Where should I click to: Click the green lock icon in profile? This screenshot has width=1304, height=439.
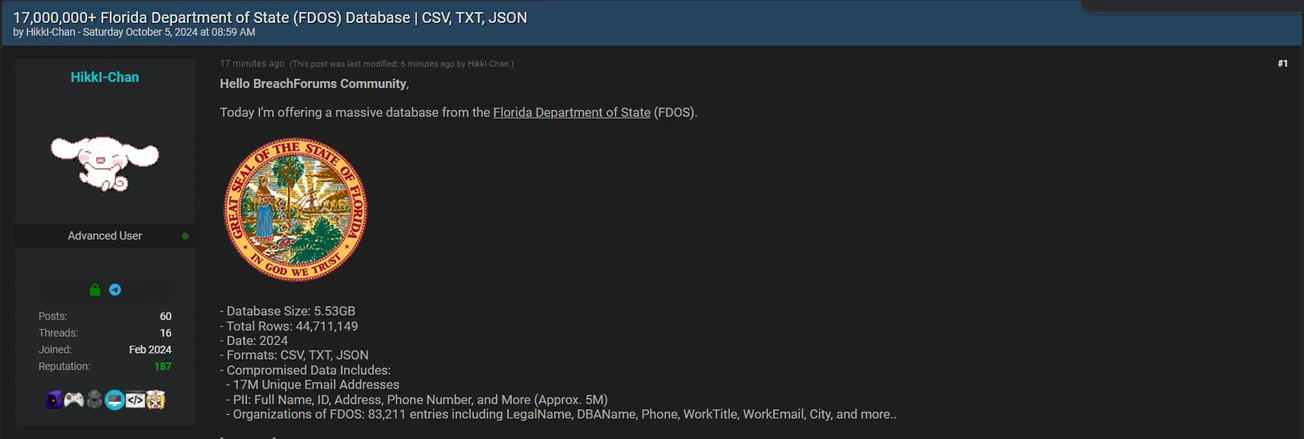coord(95,290)
